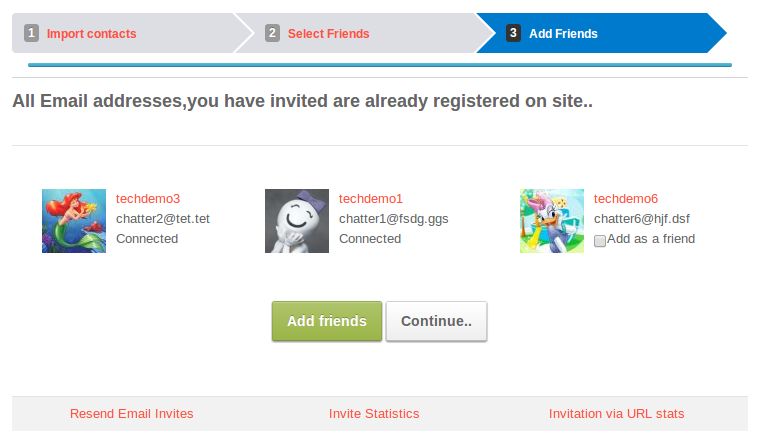Click the techdemo1 smiling figure avatar
The height and width of the screenshot is (444, 758).
pyautogui.click(x=297, y=221)
